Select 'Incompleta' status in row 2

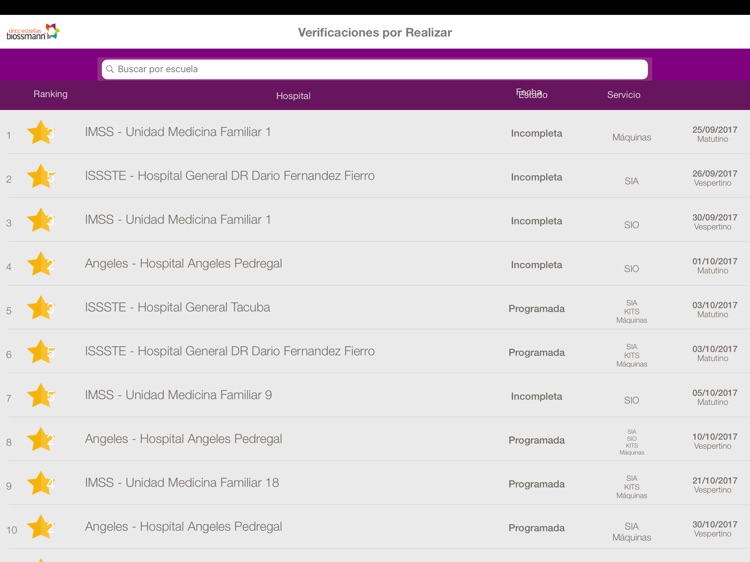click(537, 177)
